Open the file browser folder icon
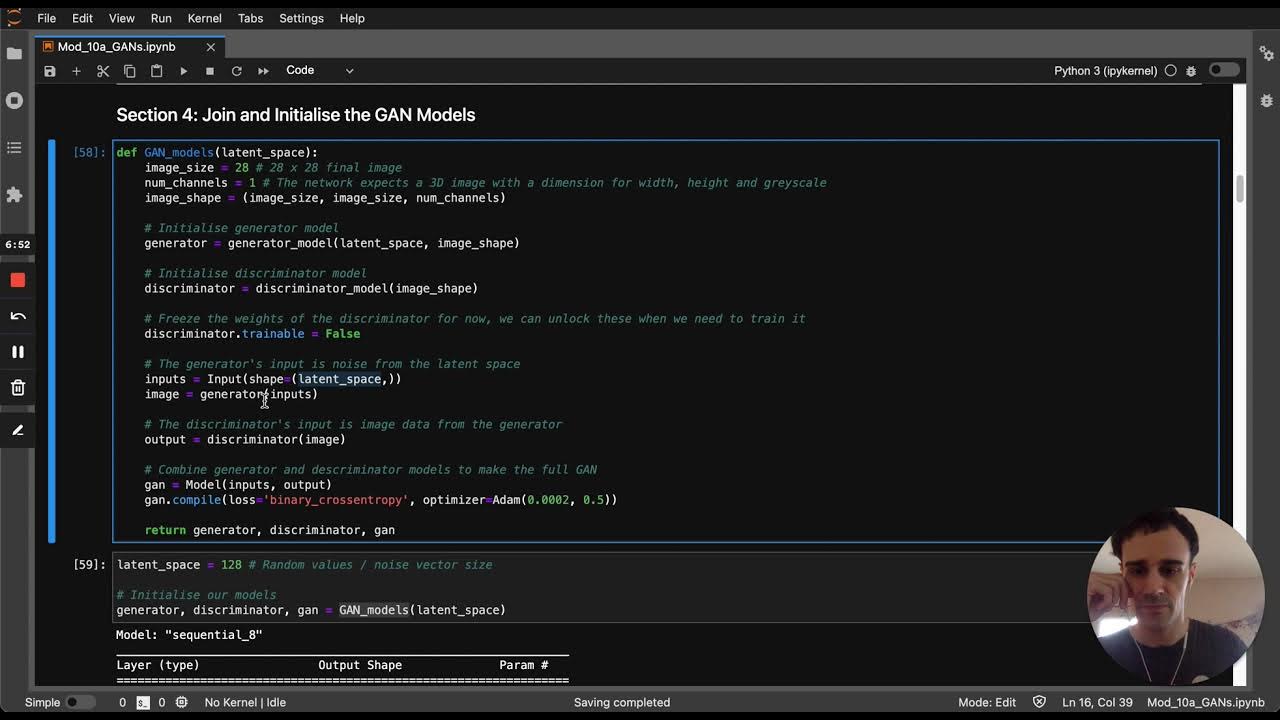 pos(14,53)
